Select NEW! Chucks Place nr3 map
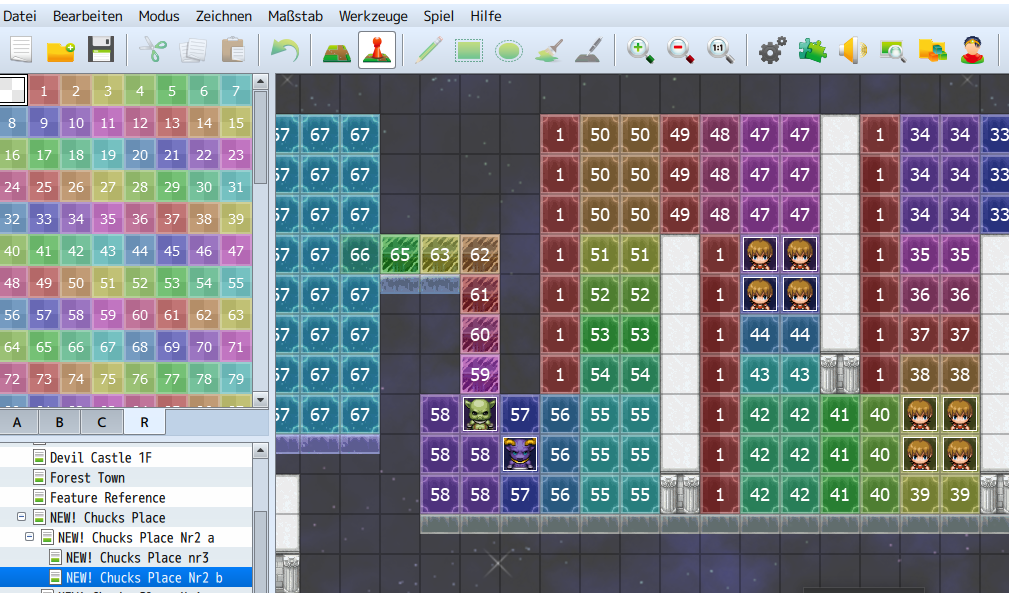 (137, 558)
